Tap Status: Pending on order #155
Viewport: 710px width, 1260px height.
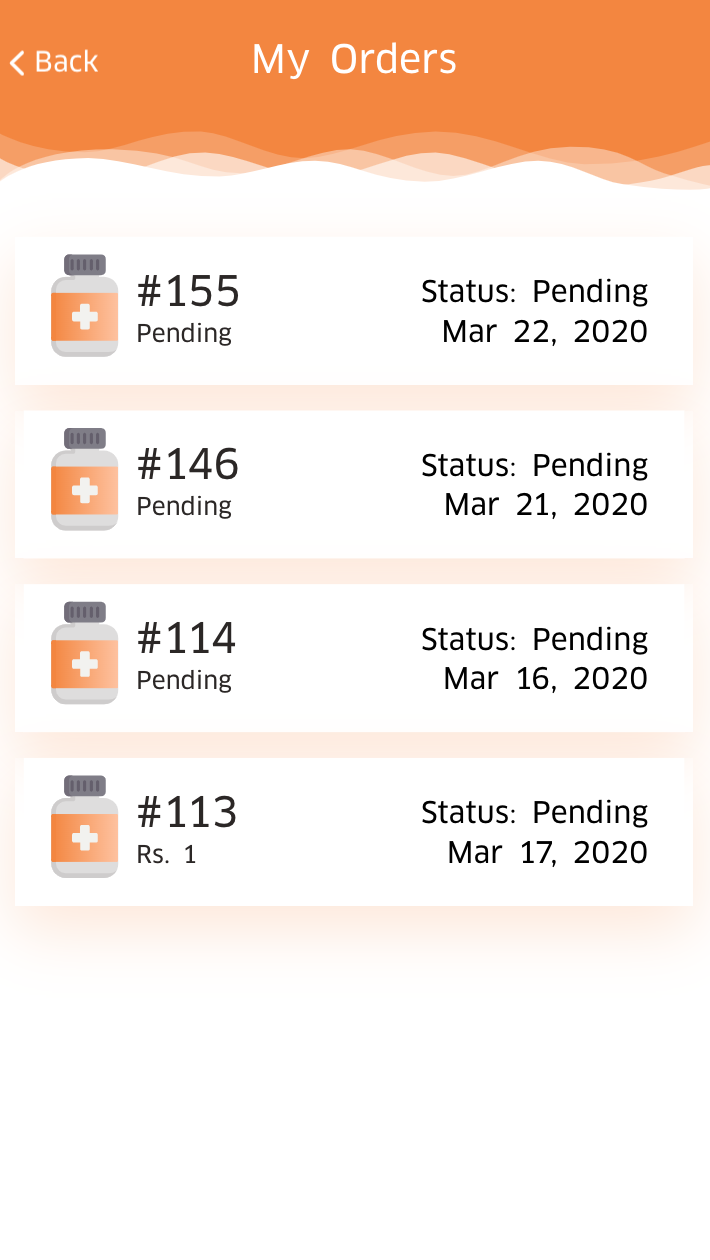click(534, 292)
